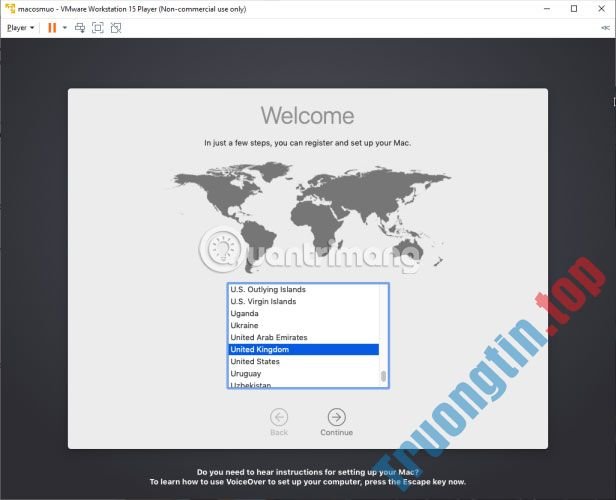
Task: Choose Uganda from country list
Action: pos(303,313)
